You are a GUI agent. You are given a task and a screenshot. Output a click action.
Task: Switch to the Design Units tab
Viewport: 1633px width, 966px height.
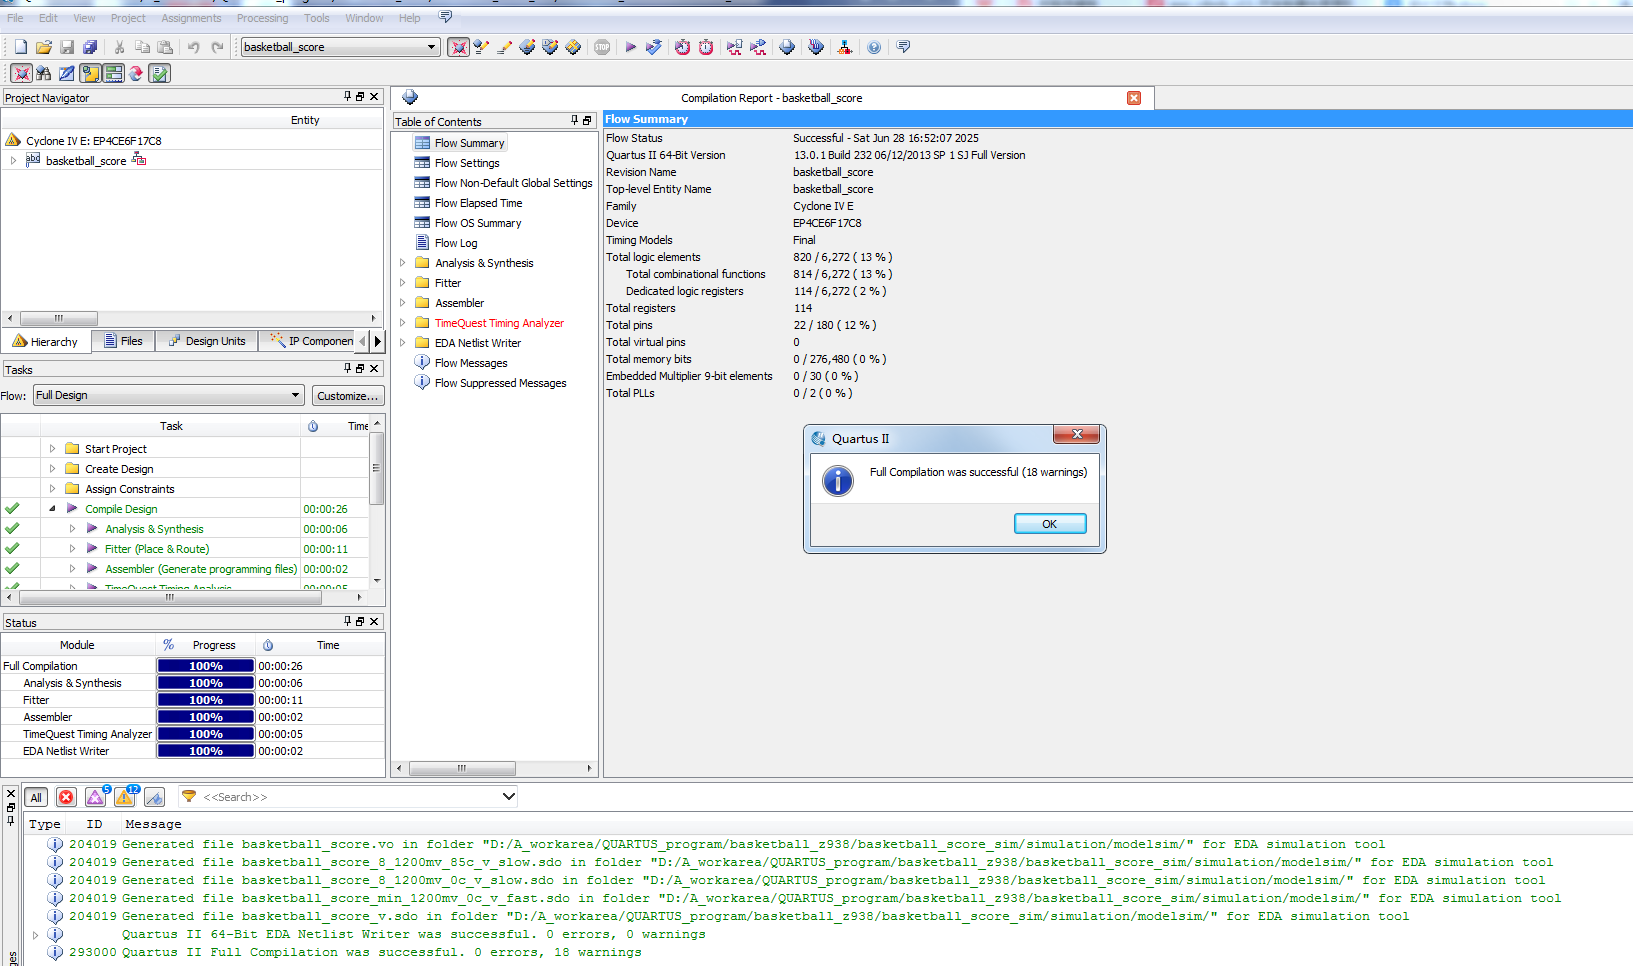207,341
